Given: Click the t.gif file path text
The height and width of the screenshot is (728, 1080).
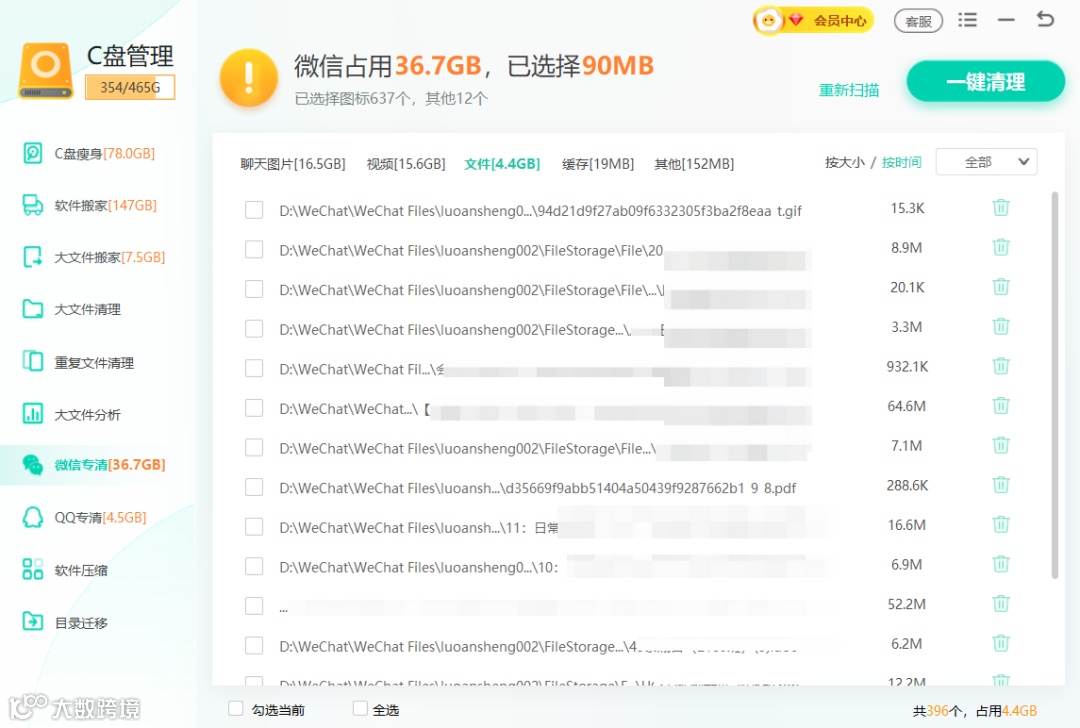Looking at the screenshot, I should pyautogui.click(x=540, y=211).
